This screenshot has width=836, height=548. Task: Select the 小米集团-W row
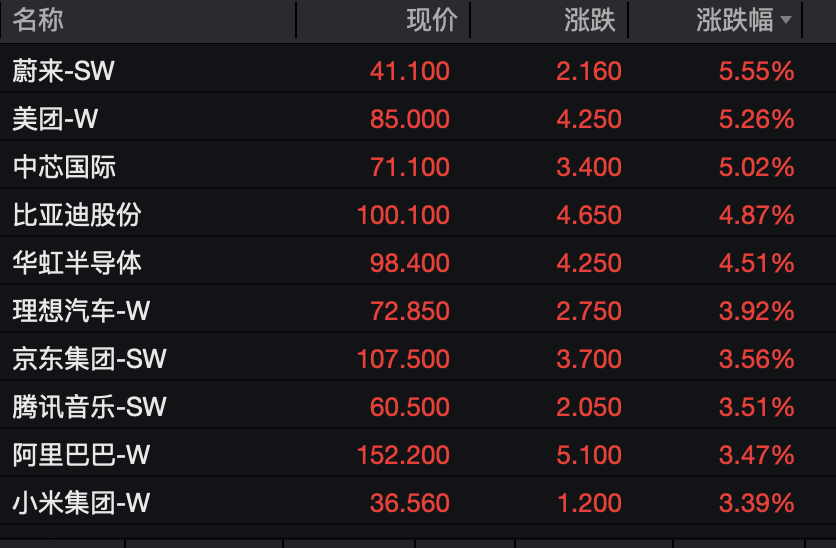81,503
